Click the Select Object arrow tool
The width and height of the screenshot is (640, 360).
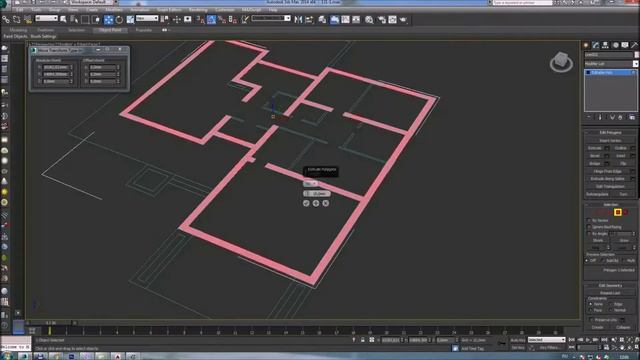(63, 19)
